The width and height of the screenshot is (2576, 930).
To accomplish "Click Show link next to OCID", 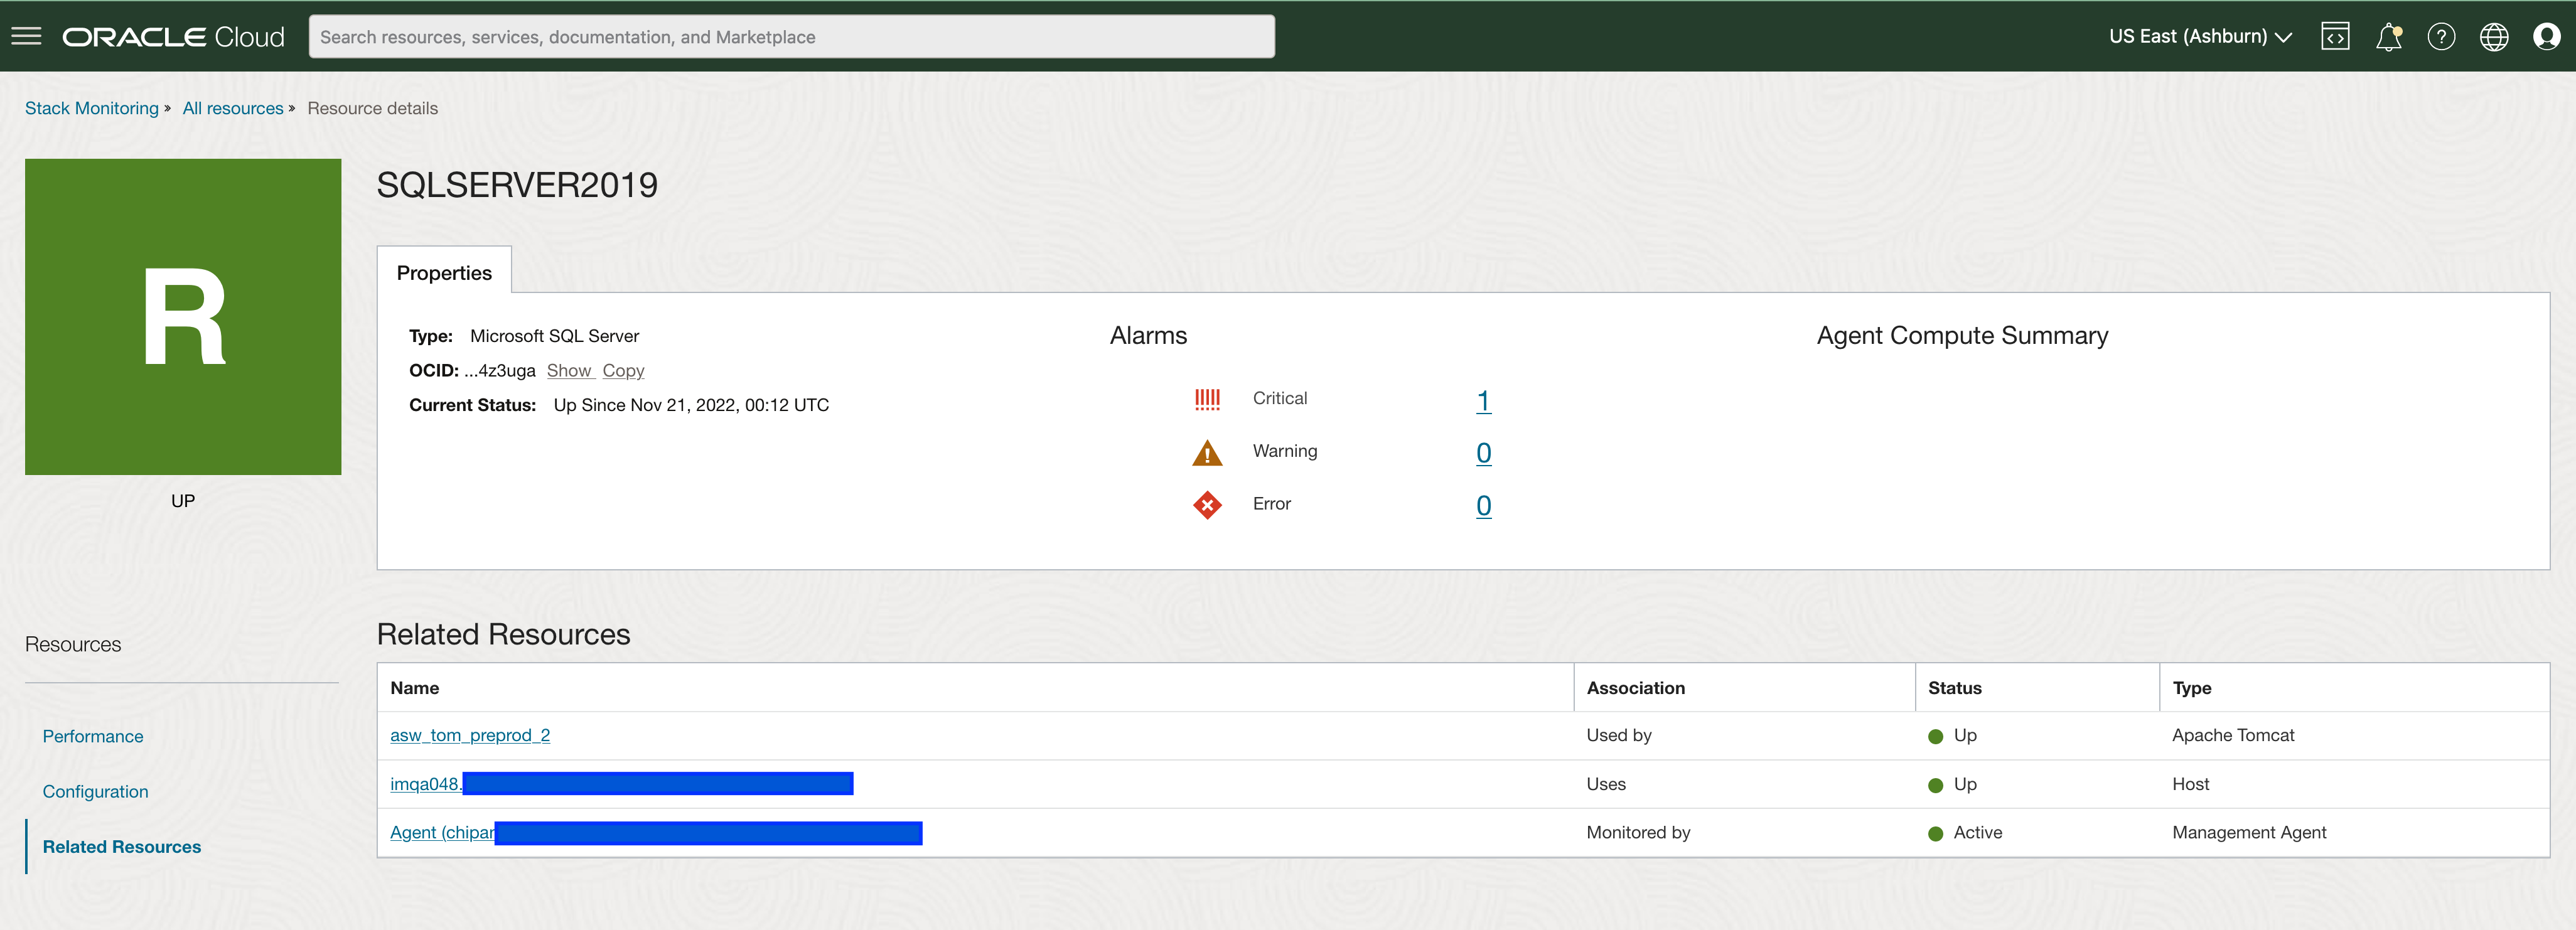I will click(x=569, y=371).
